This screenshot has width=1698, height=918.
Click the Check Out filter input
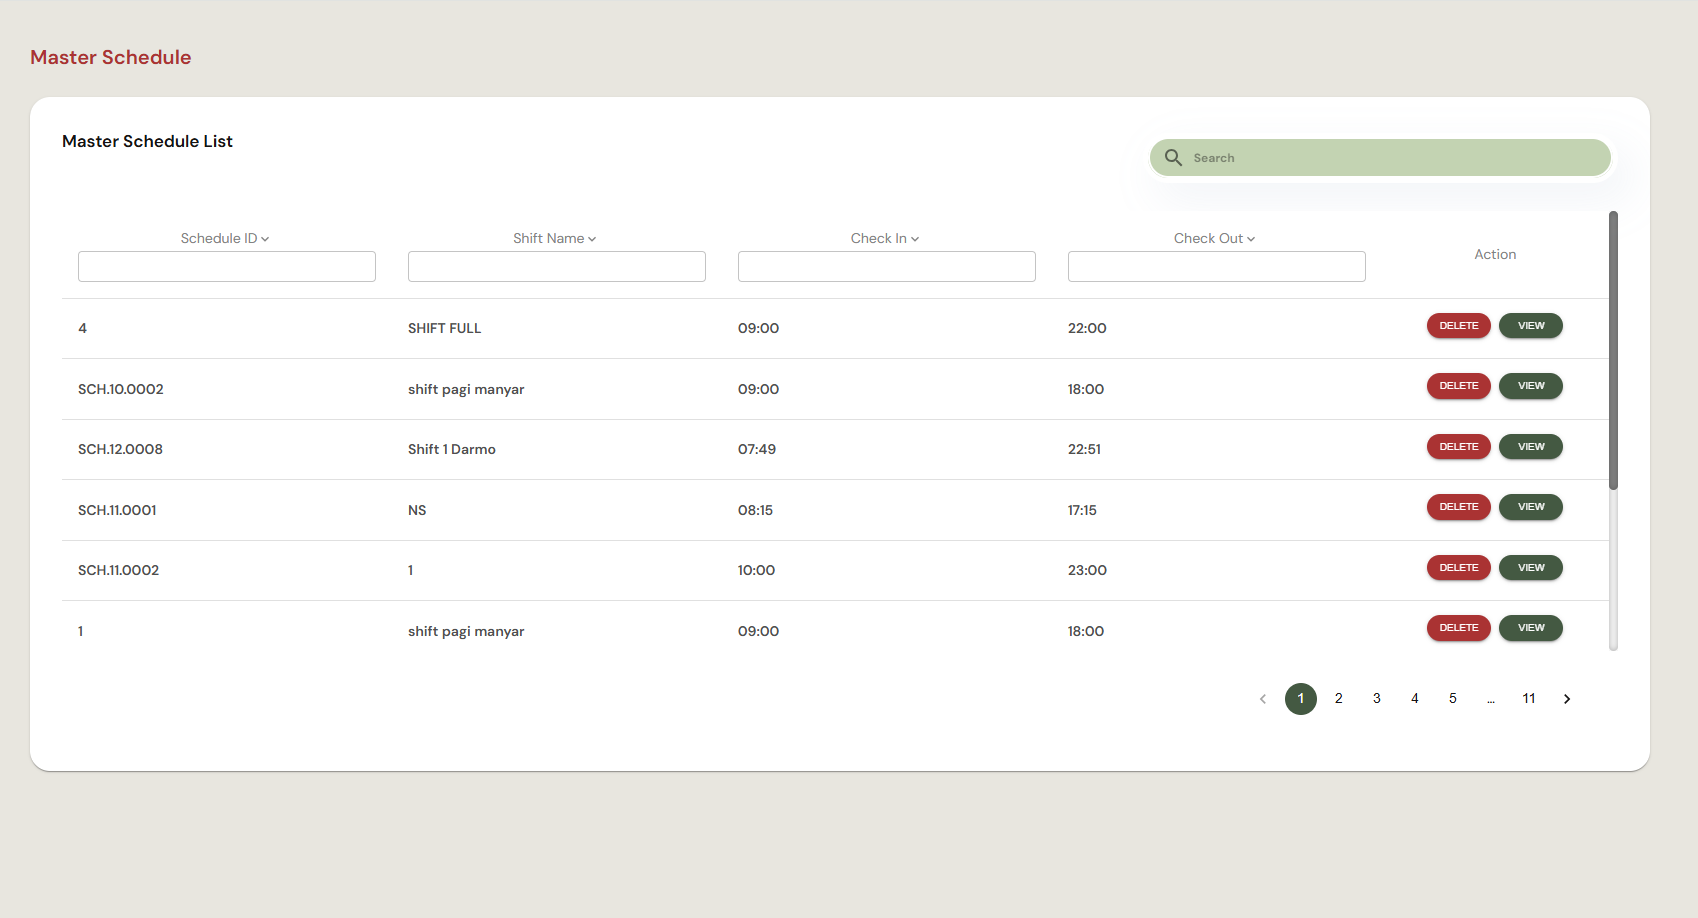pyautogui.click(x=1217, y=267)
